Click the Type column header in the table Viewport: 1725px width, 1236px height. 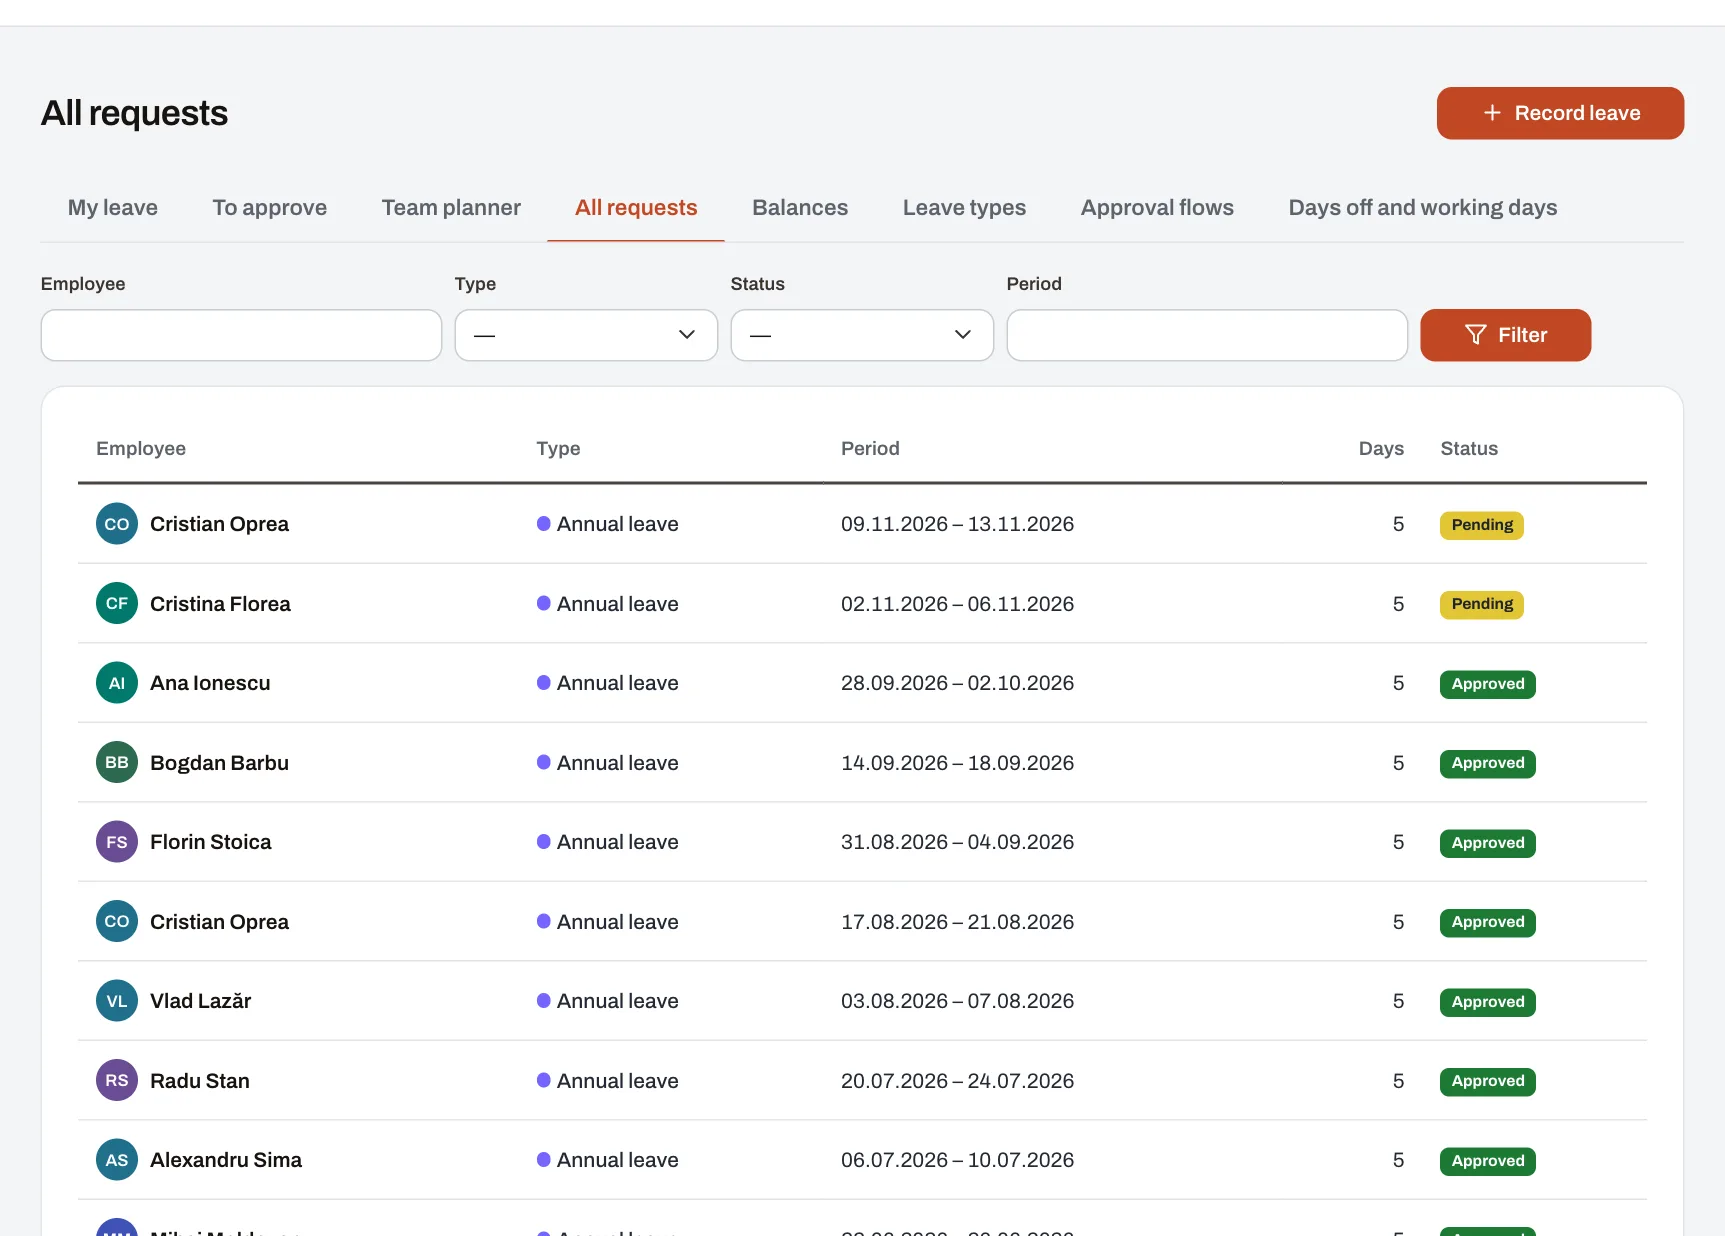tap(558, 448)
